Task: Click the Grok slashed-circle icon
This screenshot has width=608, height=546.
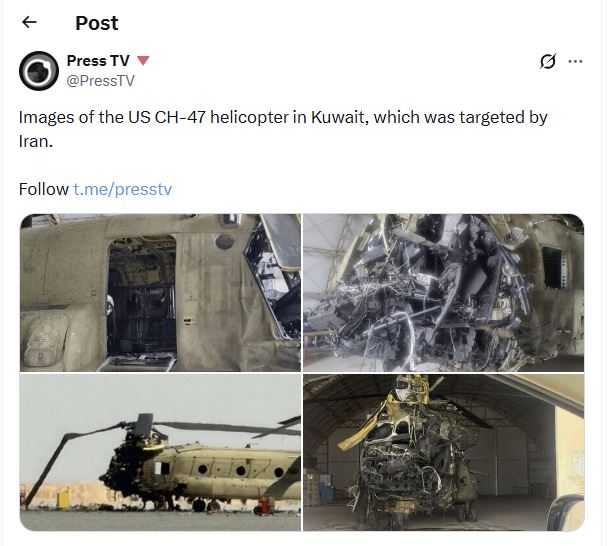Action: (x=548, y=61)
